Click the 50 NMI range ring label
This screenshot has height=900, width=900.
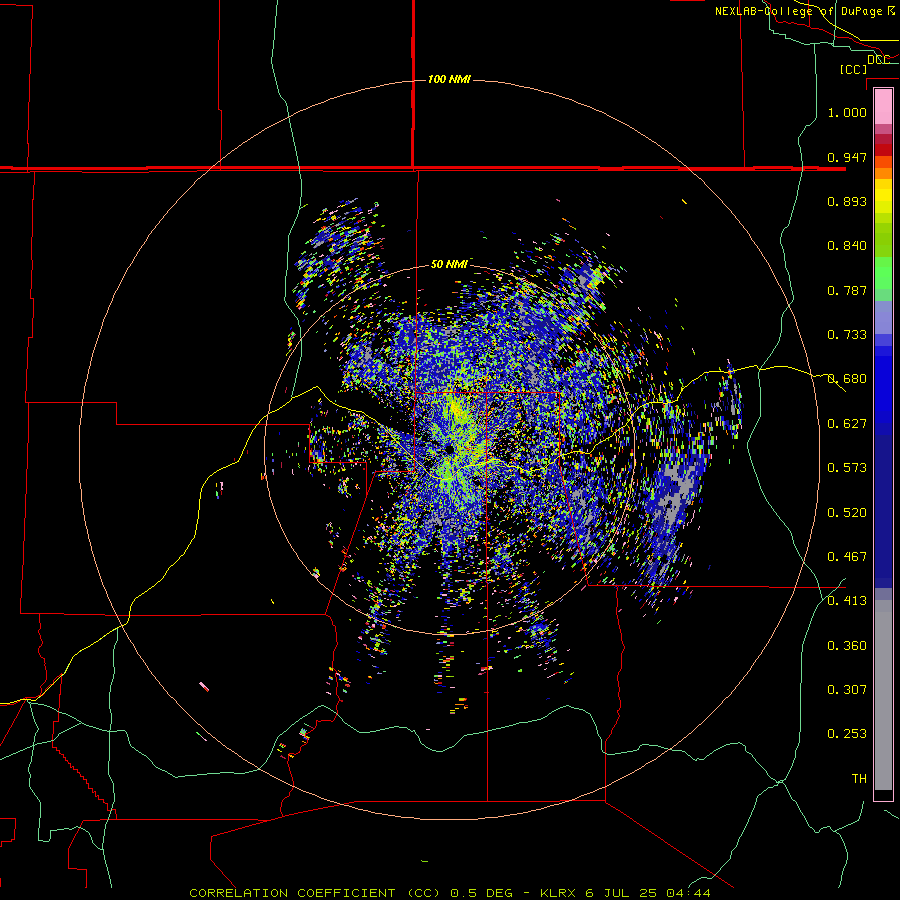[x=449, y=264]
